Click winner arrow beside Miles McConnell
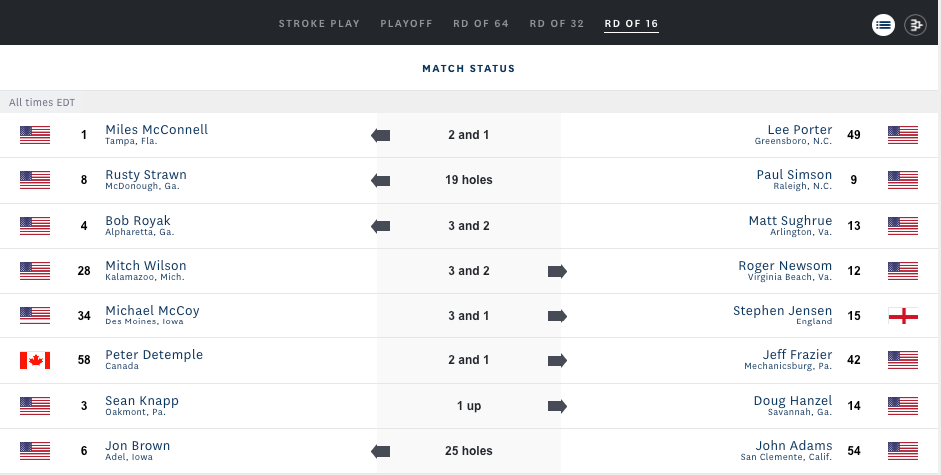This screenshot has width=941, height=475. [380, 135]
